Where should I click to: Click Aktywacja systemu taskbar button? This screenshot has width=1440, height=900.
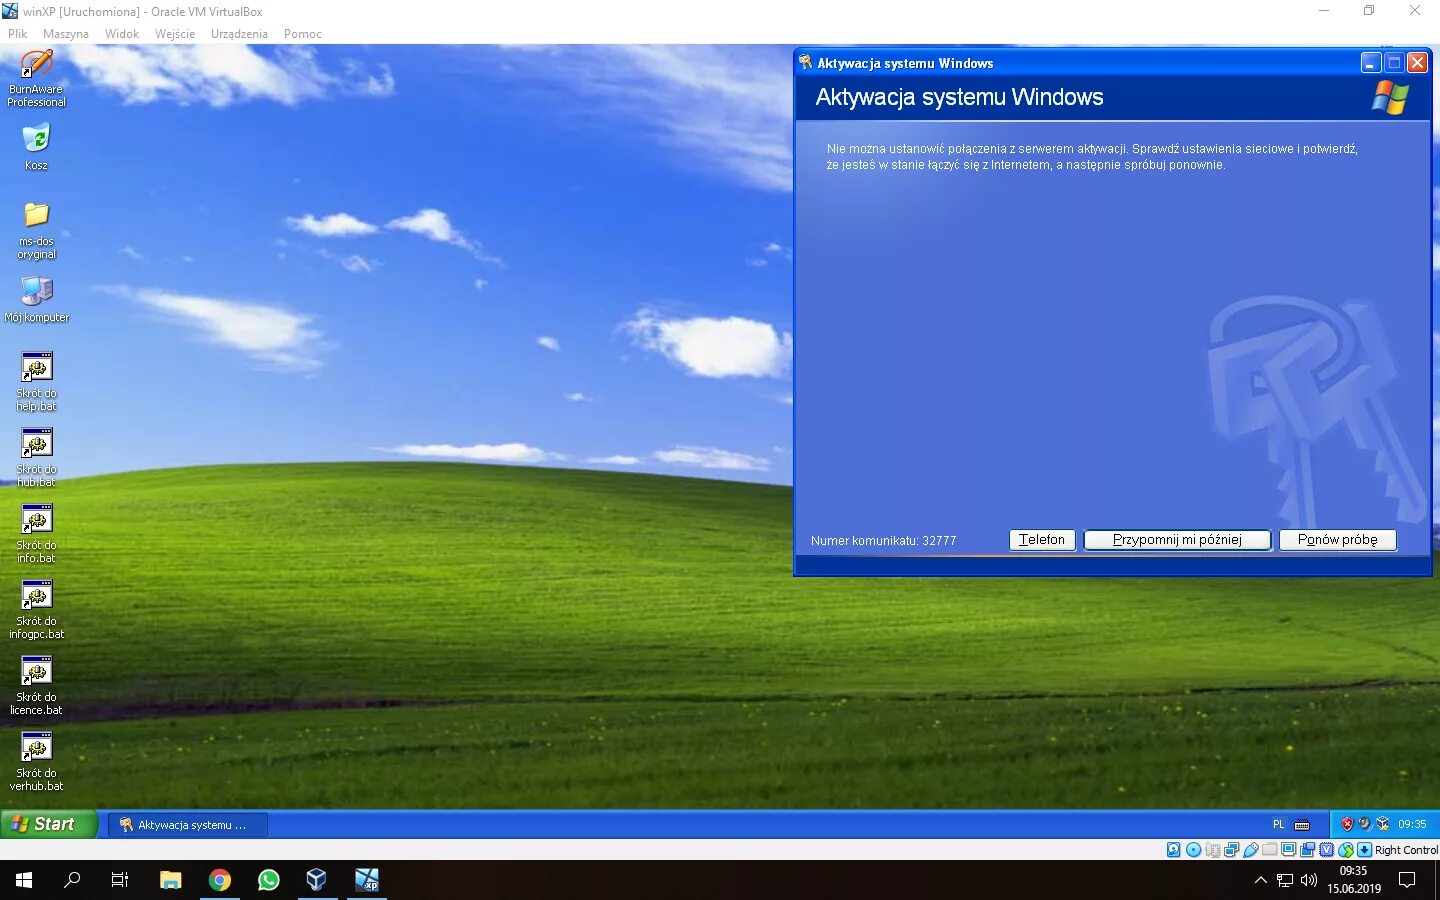tap(188, 825)
